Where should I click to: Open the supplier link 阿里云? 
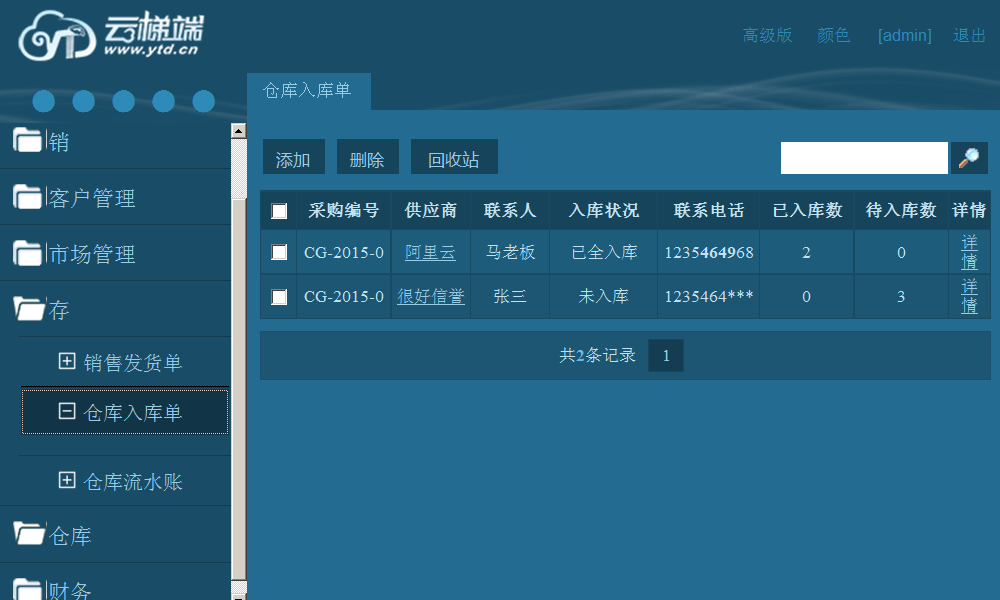[x=430, y=252]
